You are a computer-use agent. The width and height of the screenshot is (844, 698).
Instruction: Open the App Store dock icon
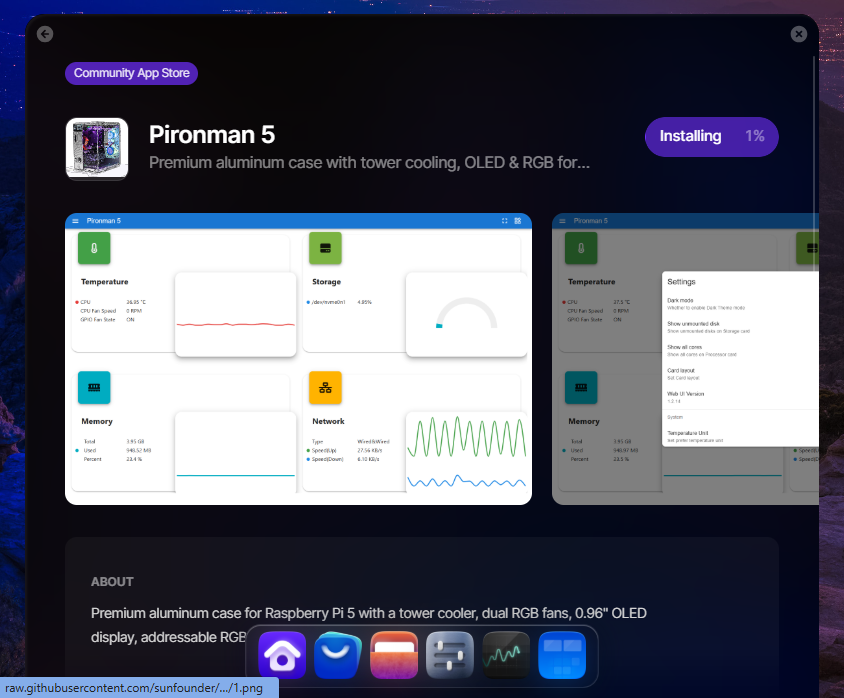tap(338, 655)
